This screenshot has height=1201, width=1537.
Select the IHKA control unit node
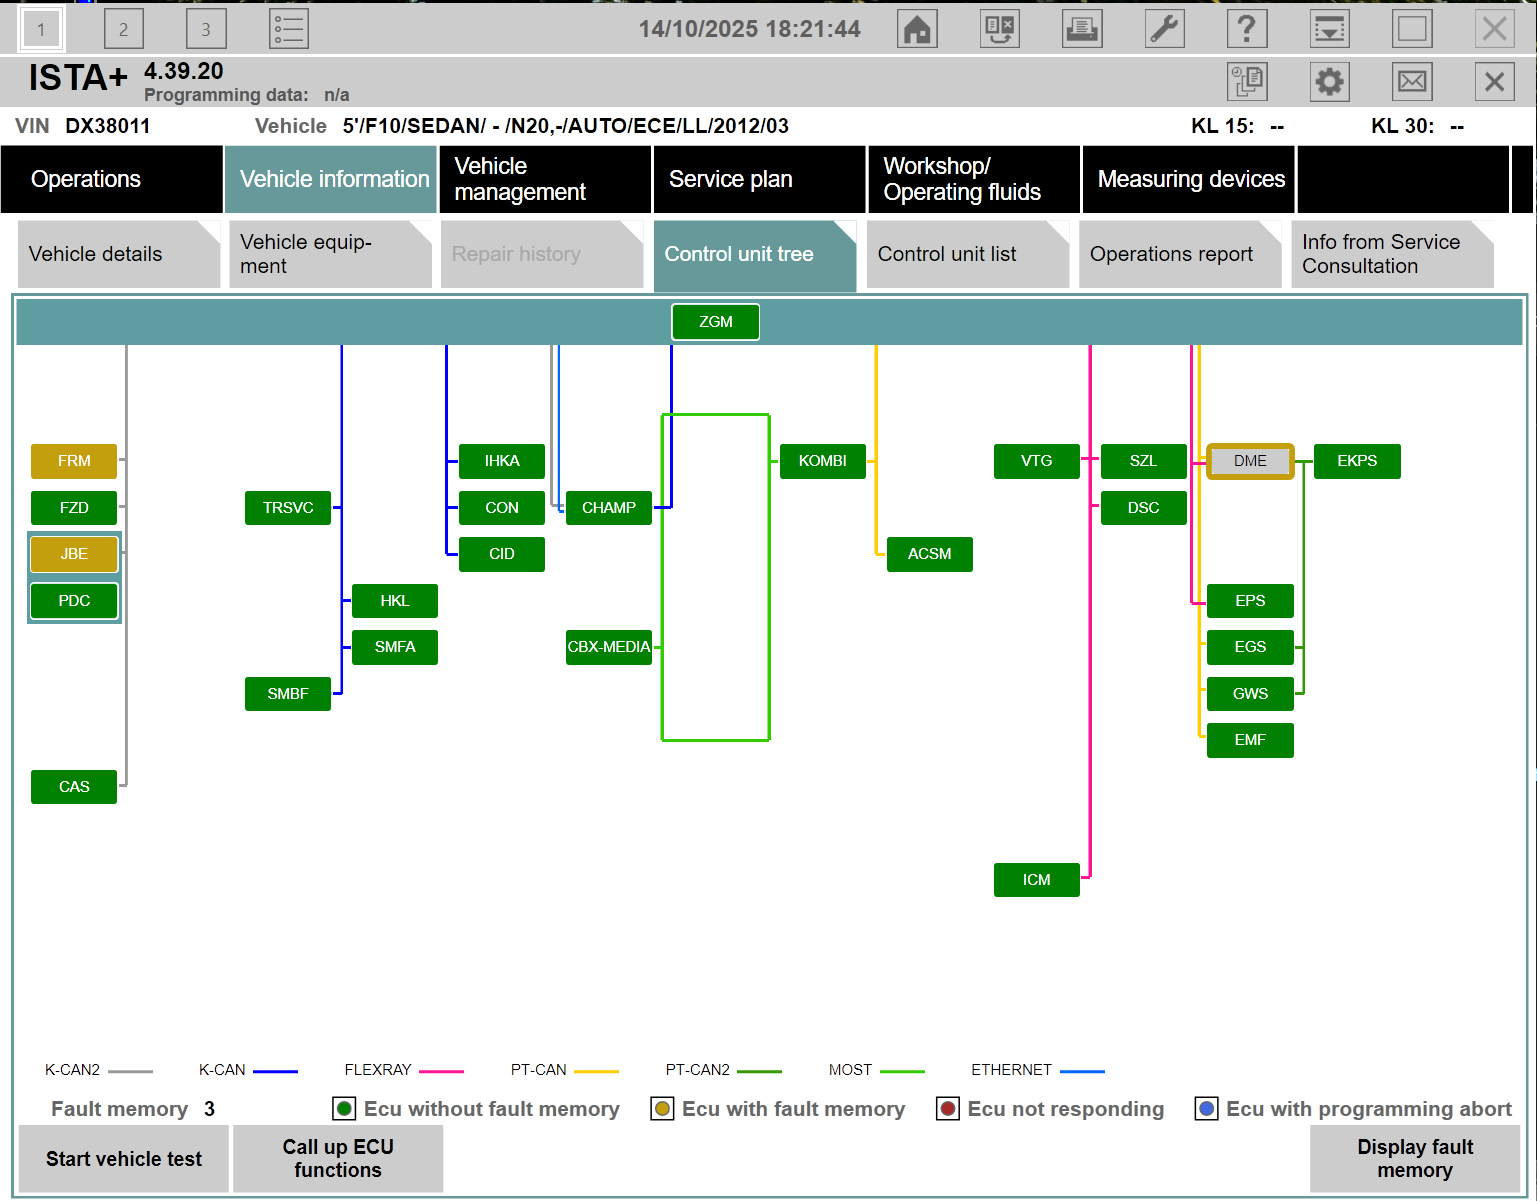click(x=502, y=461)
